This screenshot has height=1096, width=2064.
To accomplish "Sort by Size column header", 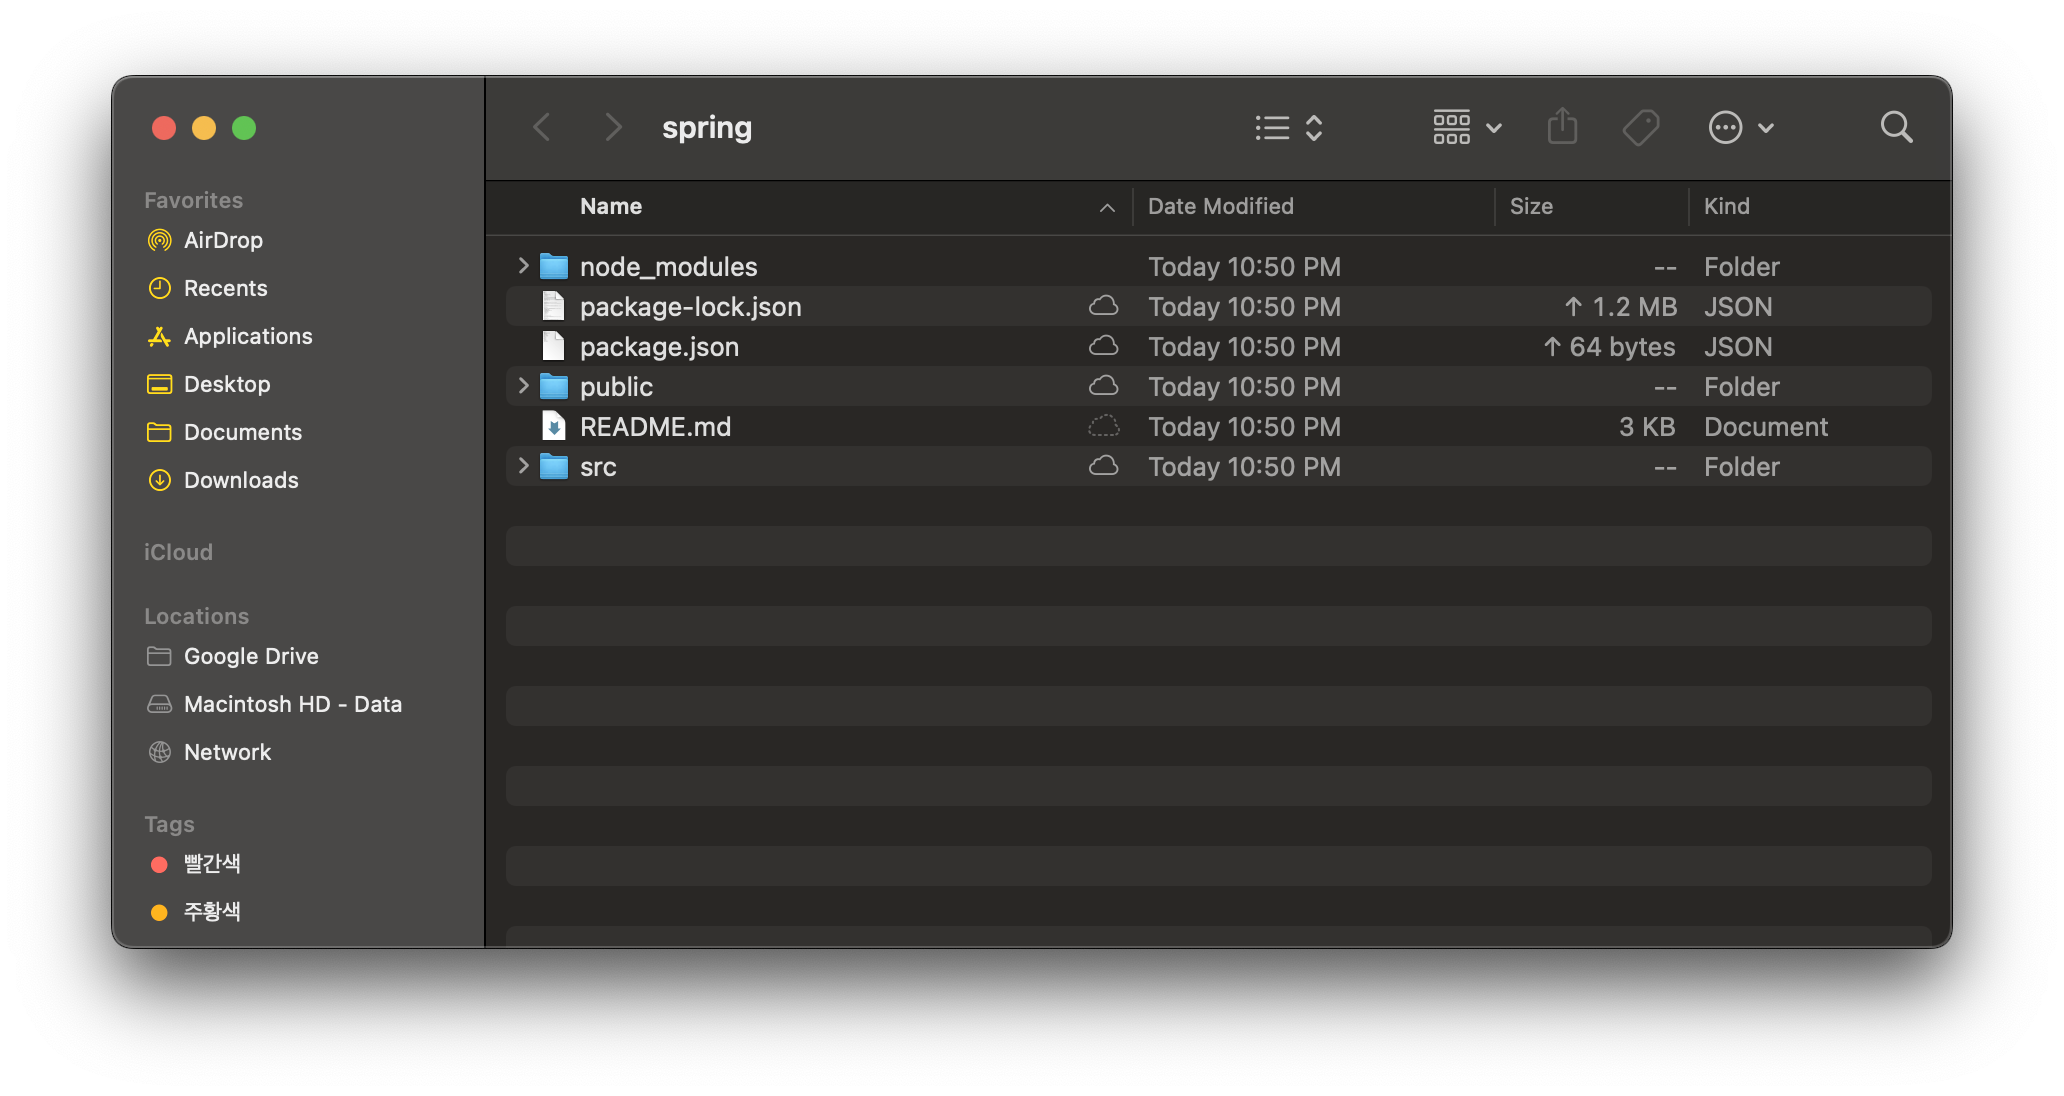I will tap(1530, 206).
